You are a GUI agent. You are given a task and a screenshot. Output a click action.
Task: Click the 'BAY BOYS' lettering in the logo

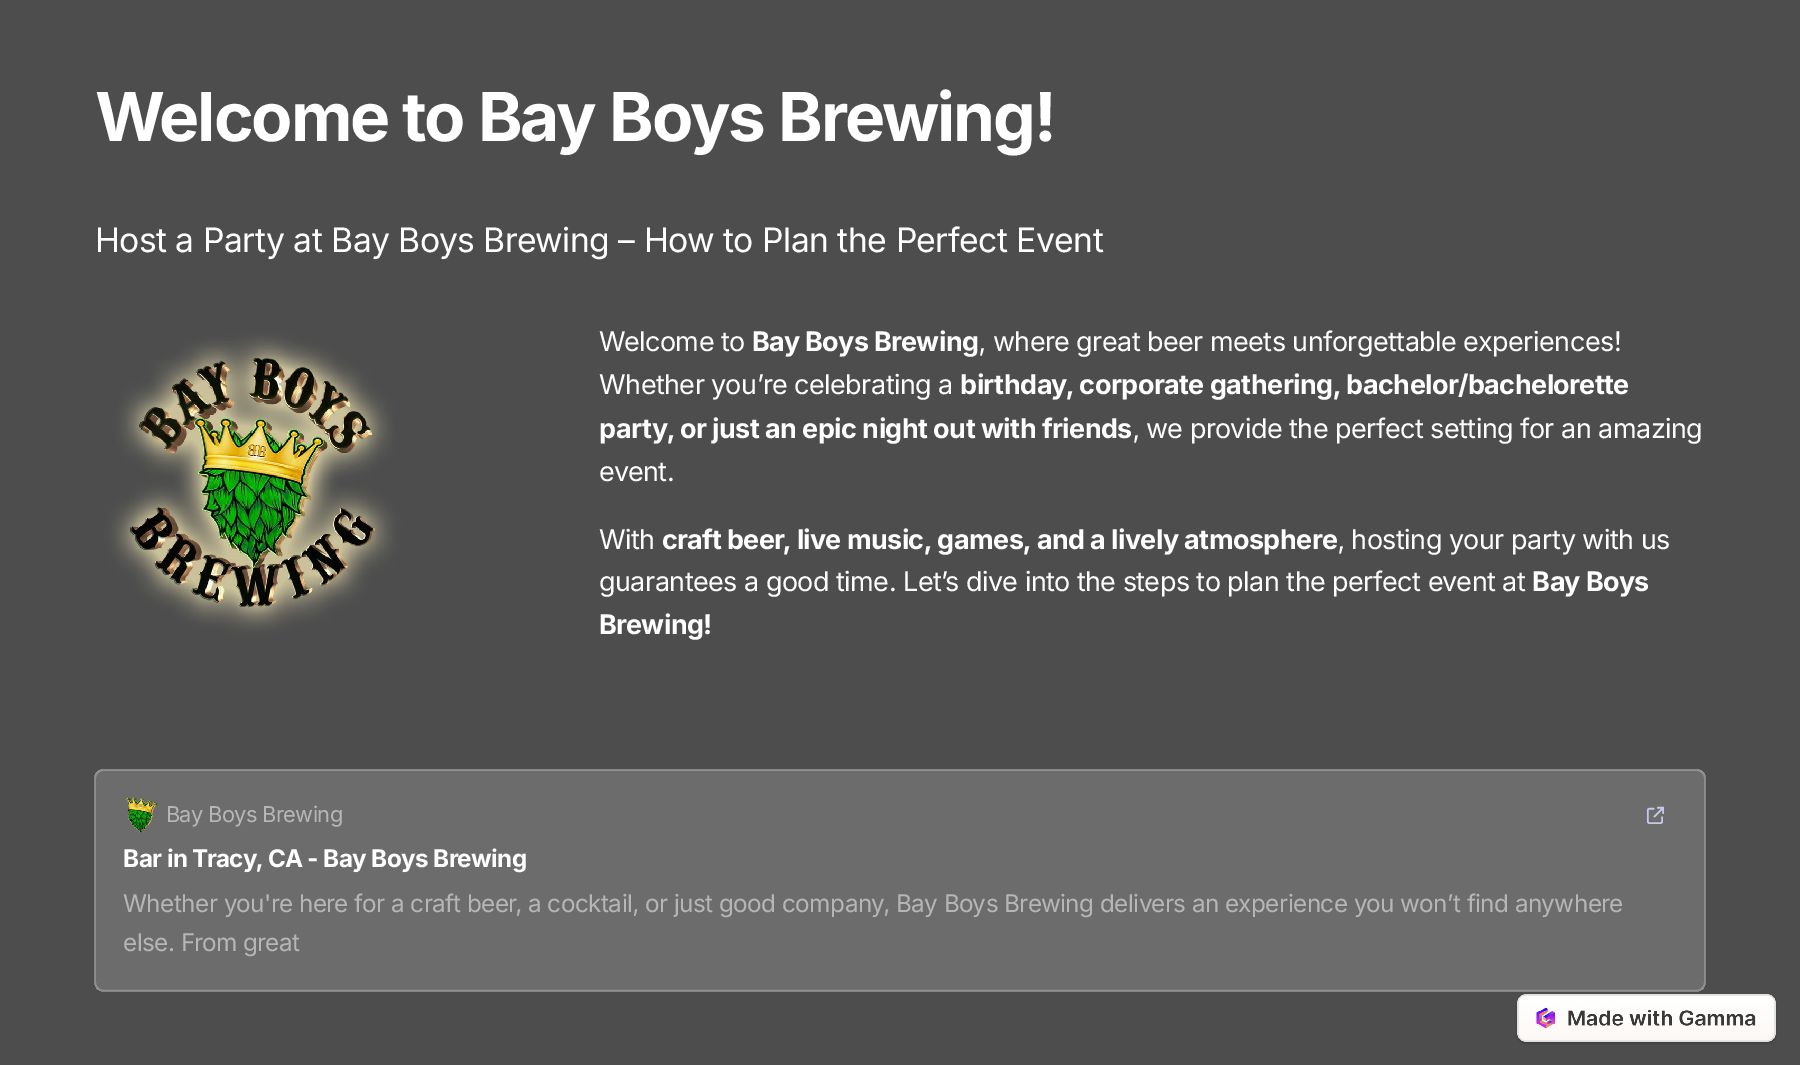coord(255,400)
